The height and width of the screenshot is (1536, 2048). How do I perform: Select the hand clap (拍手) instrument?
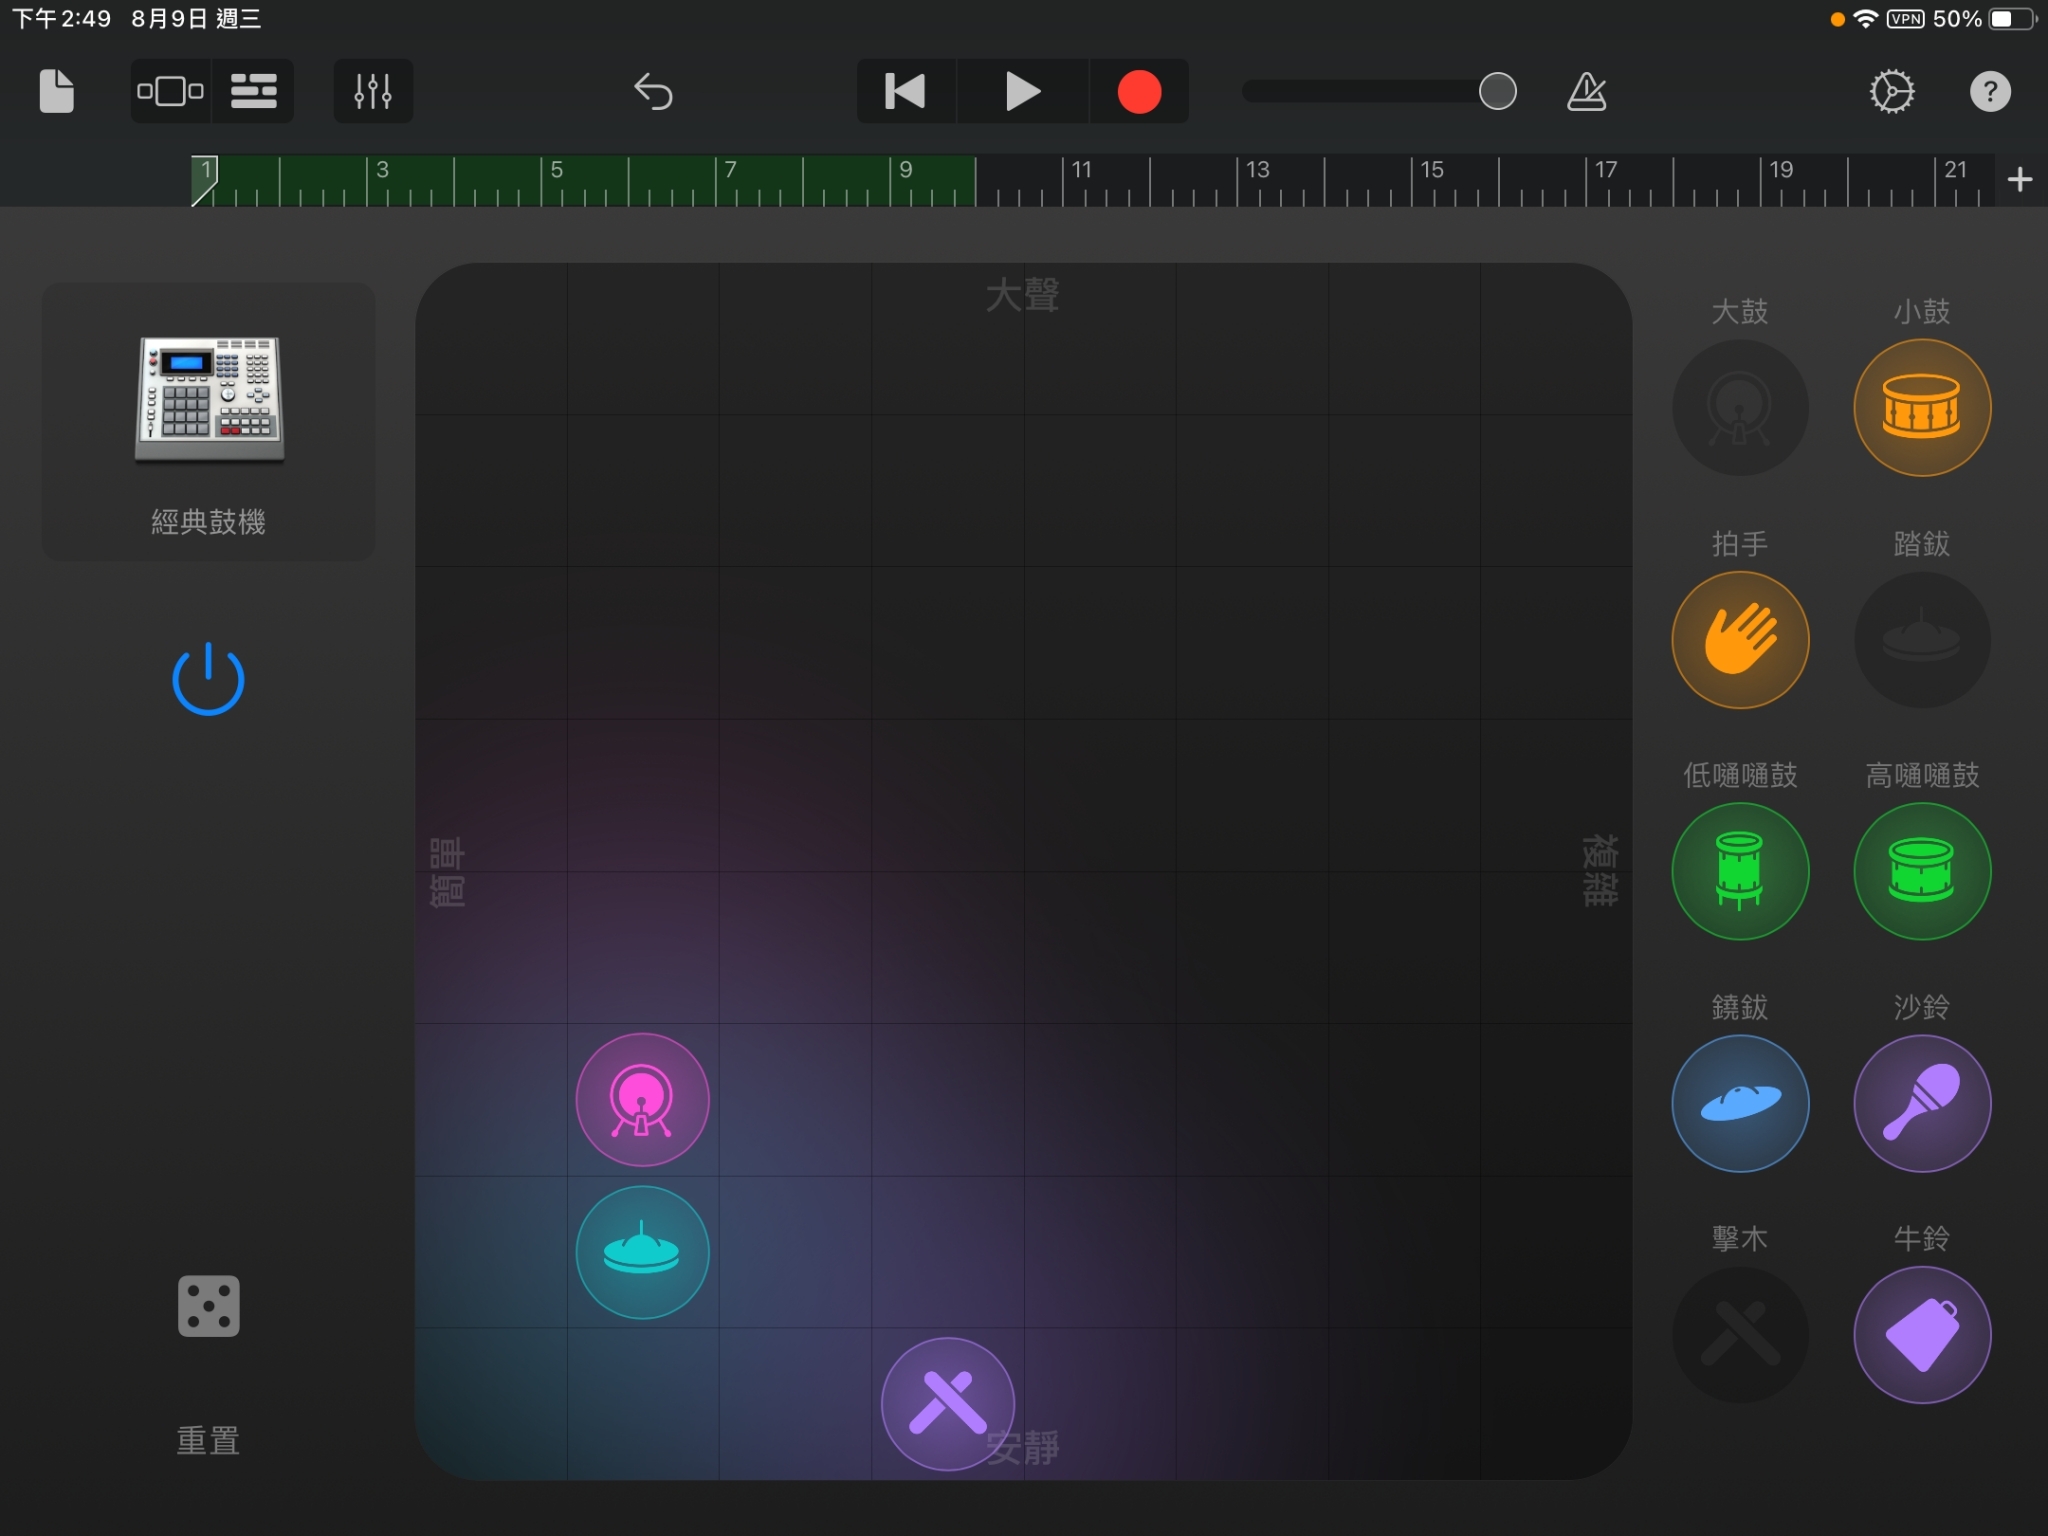1740,640
